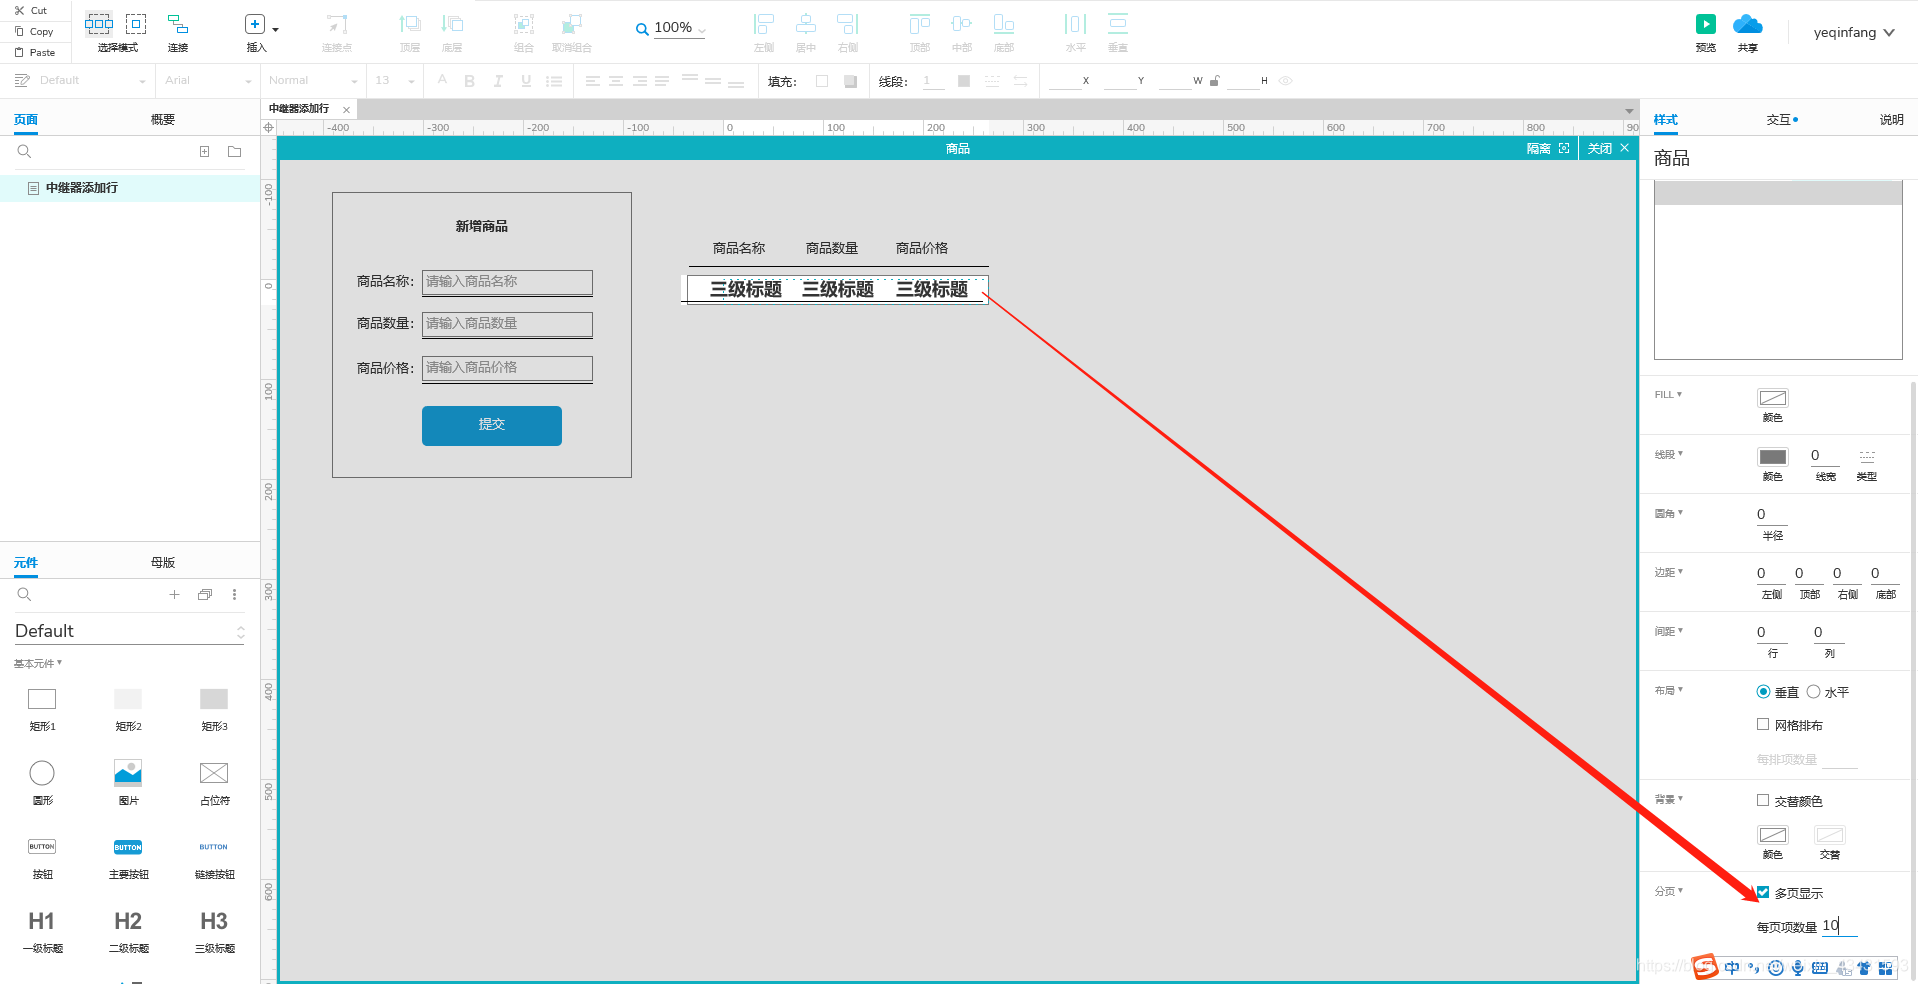The width and height of the screenshot is (1918, 984).
Task: Click the FILL 颜色 color swatch
Action: [1773, 398]
